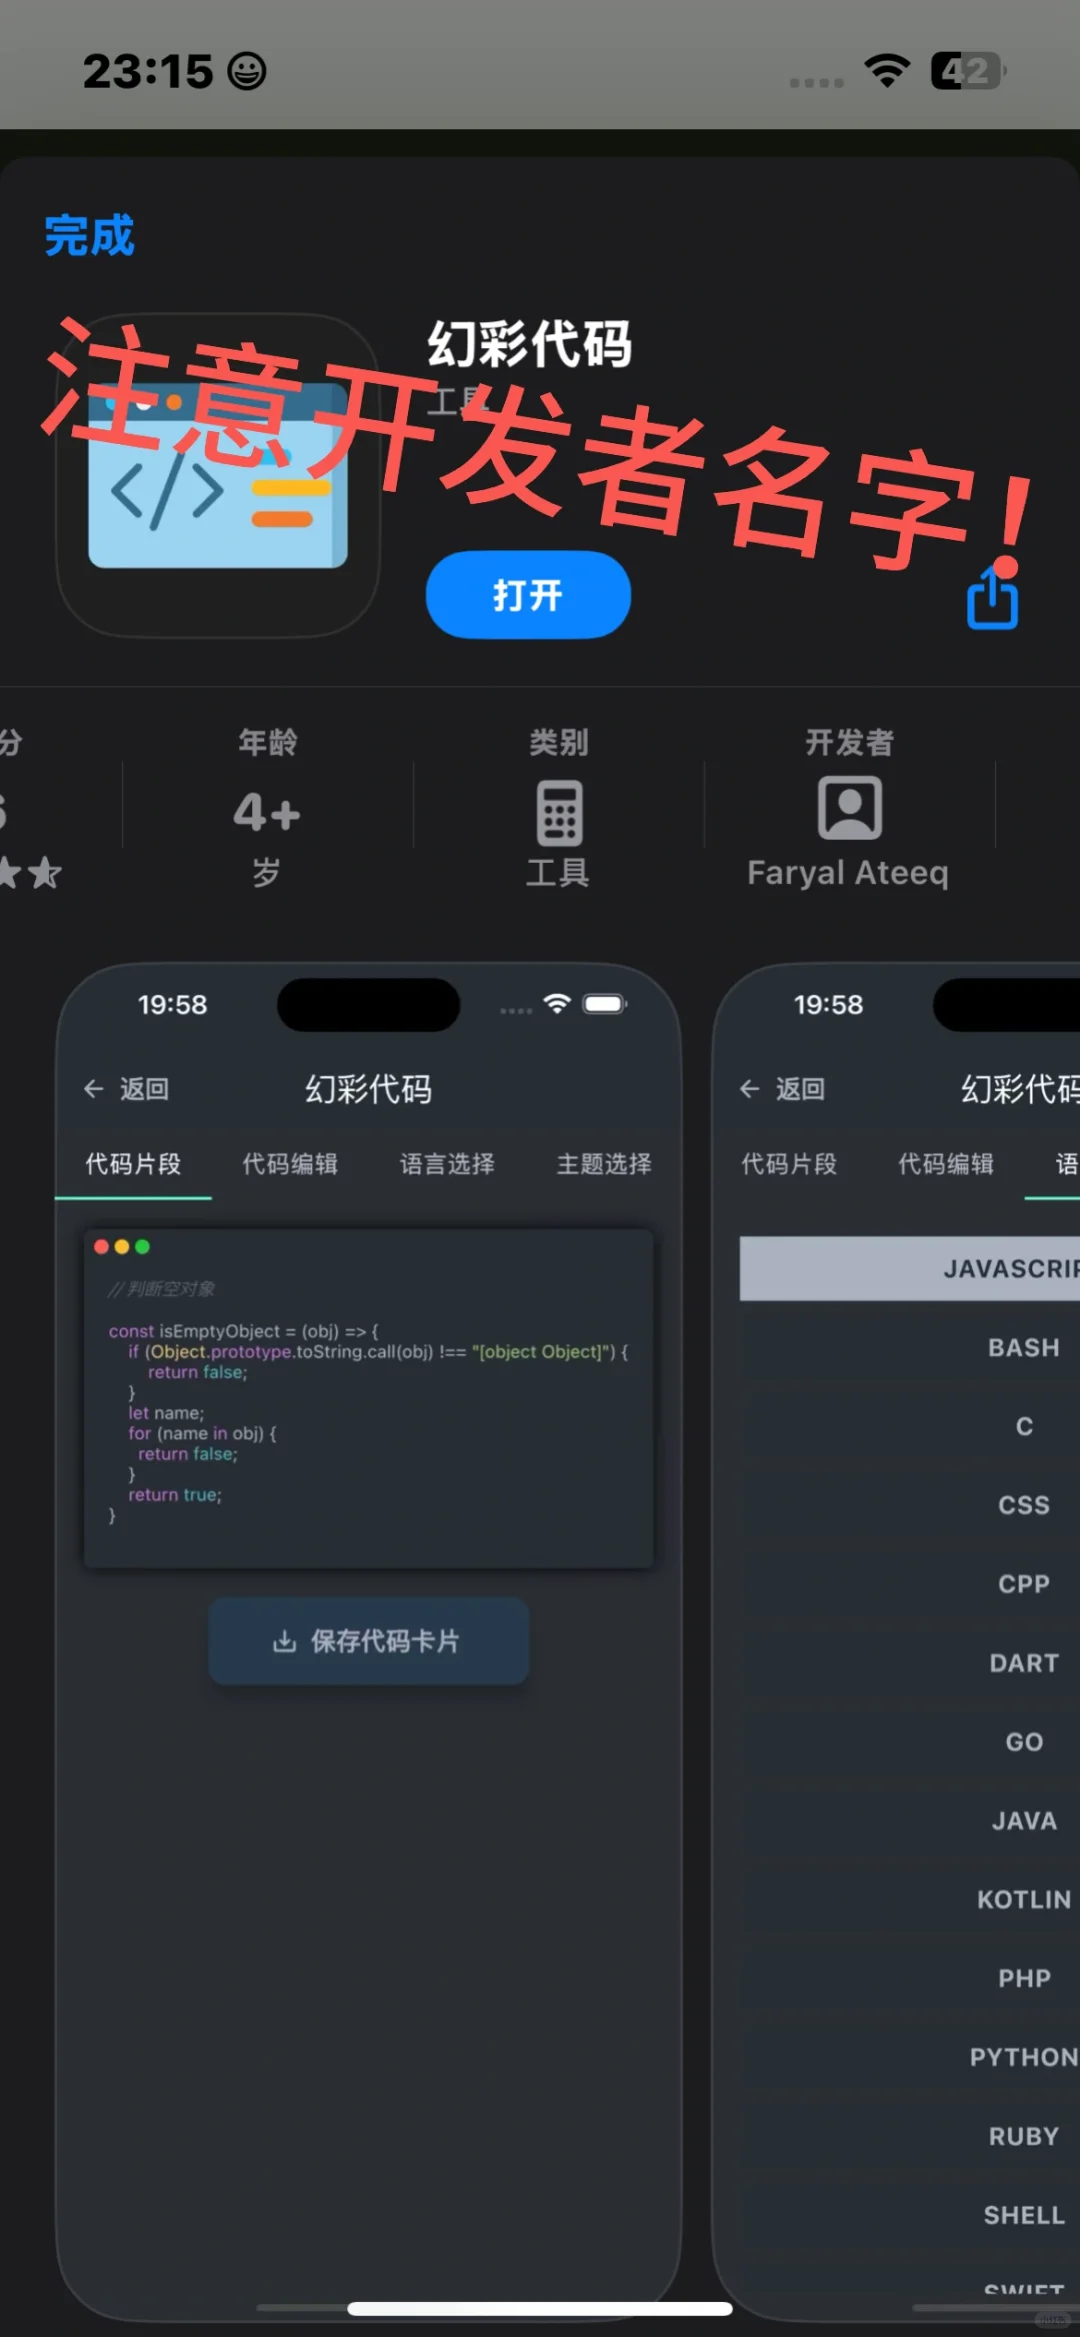Select 代码片段 tab in first screenshot
Viewport: 1080px width, 2337px height.
point(133,1164)
